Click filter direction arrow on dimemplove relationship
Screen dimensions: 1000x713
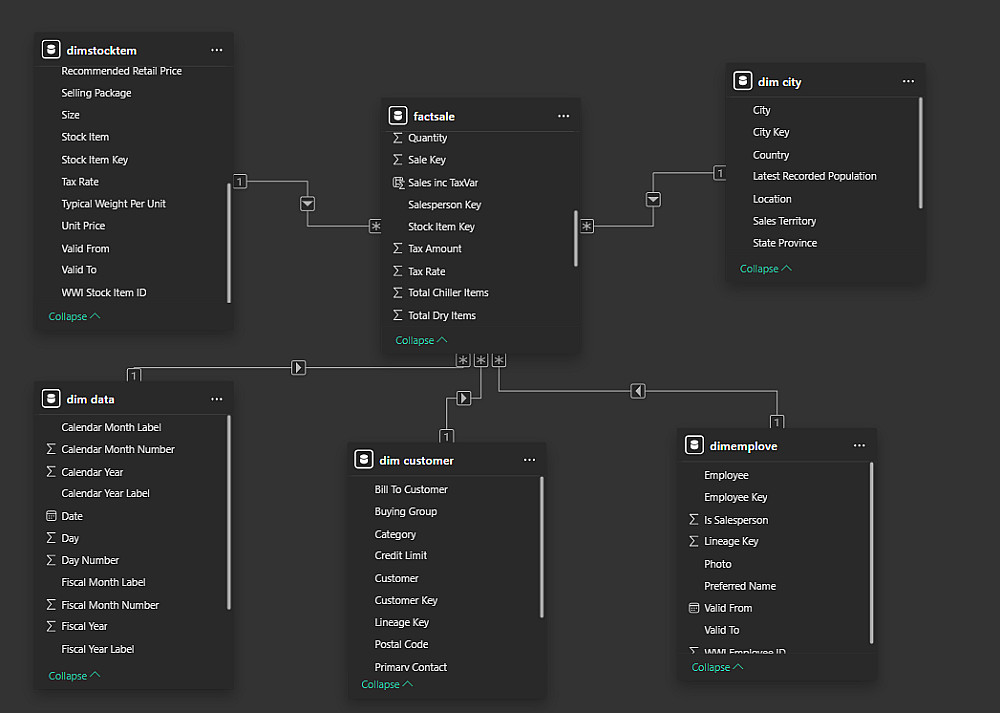click(638, 391)
